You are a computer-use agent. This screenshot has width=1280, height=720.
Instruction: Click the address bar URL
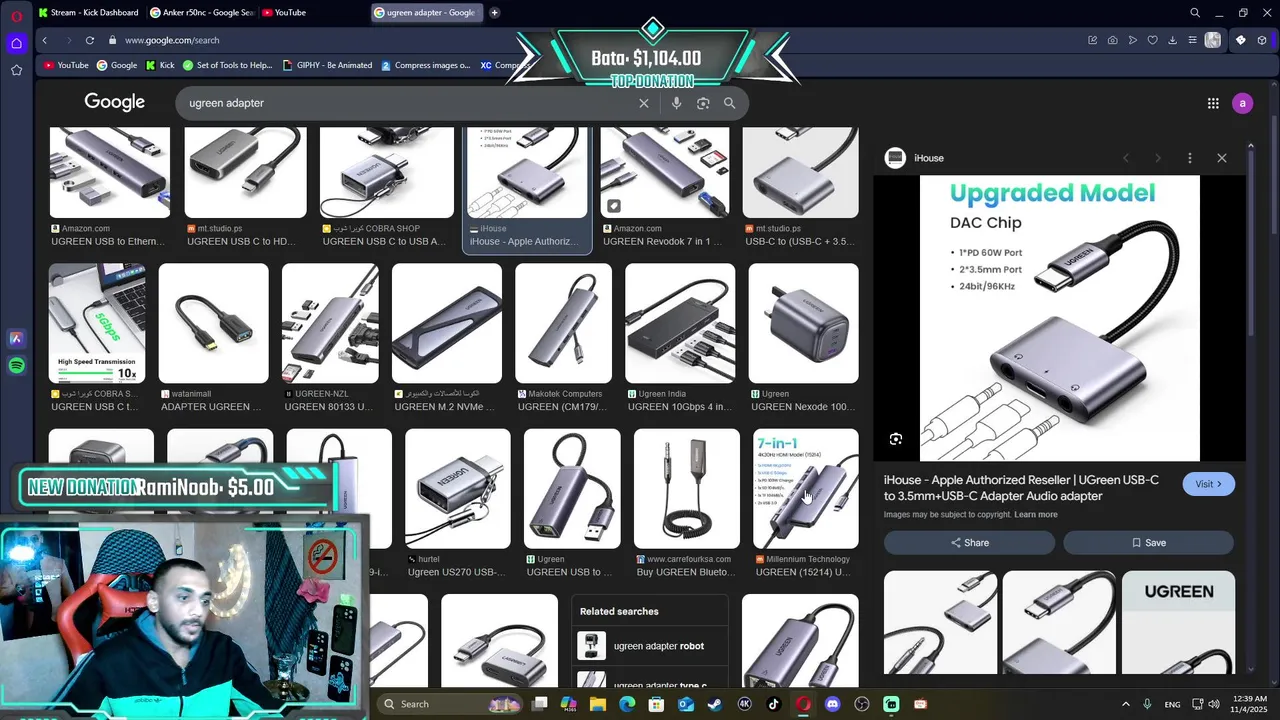(x=172, y=40)
